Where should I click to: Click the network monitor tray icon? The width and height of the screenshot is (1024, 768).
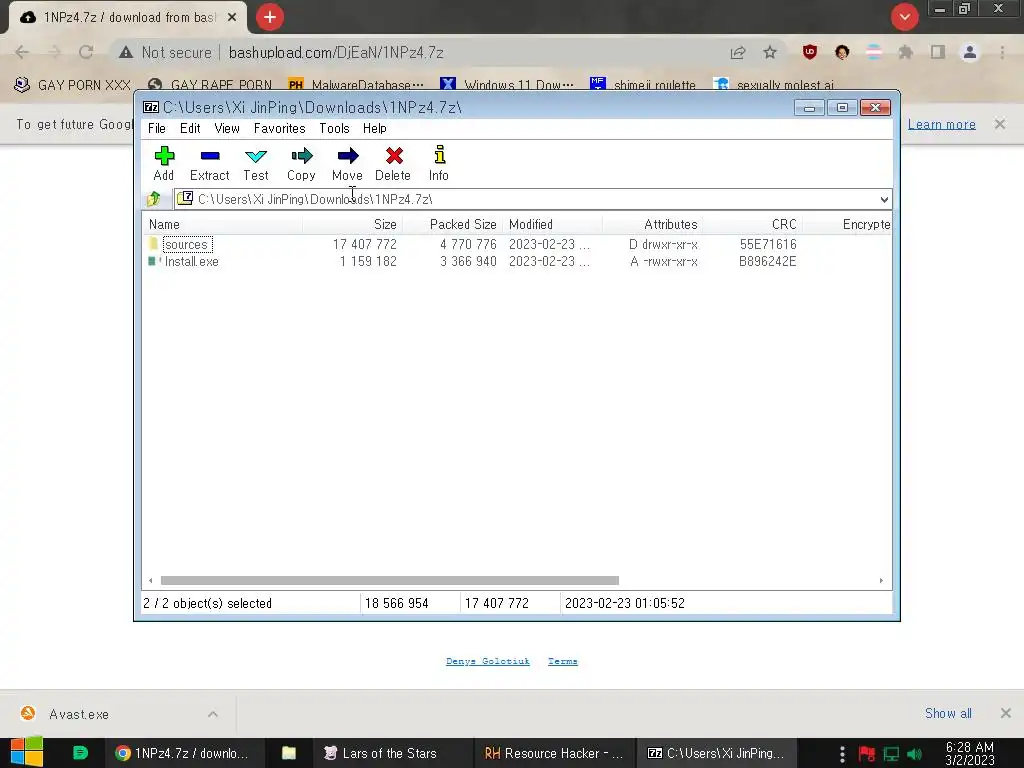(891, 754)
